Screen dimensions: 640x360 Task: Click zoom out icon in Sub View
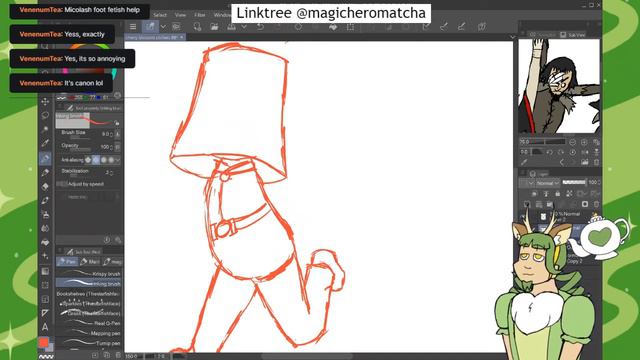[572, 142]
